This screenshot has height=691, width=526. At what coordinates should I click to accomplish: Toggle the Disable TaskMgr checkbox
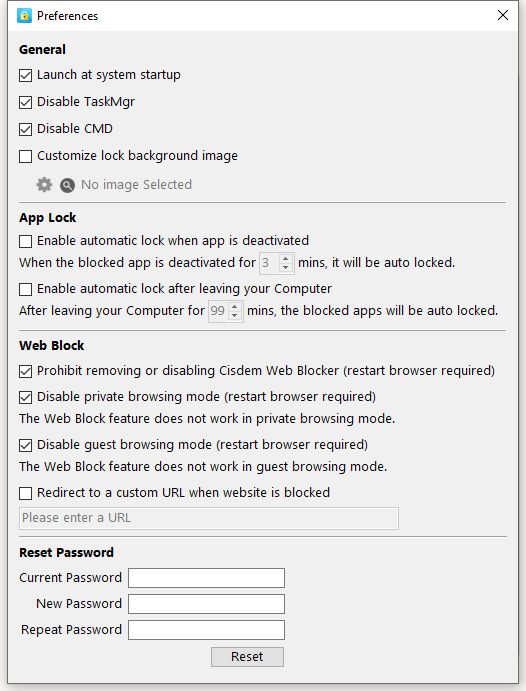pos(26,103)
